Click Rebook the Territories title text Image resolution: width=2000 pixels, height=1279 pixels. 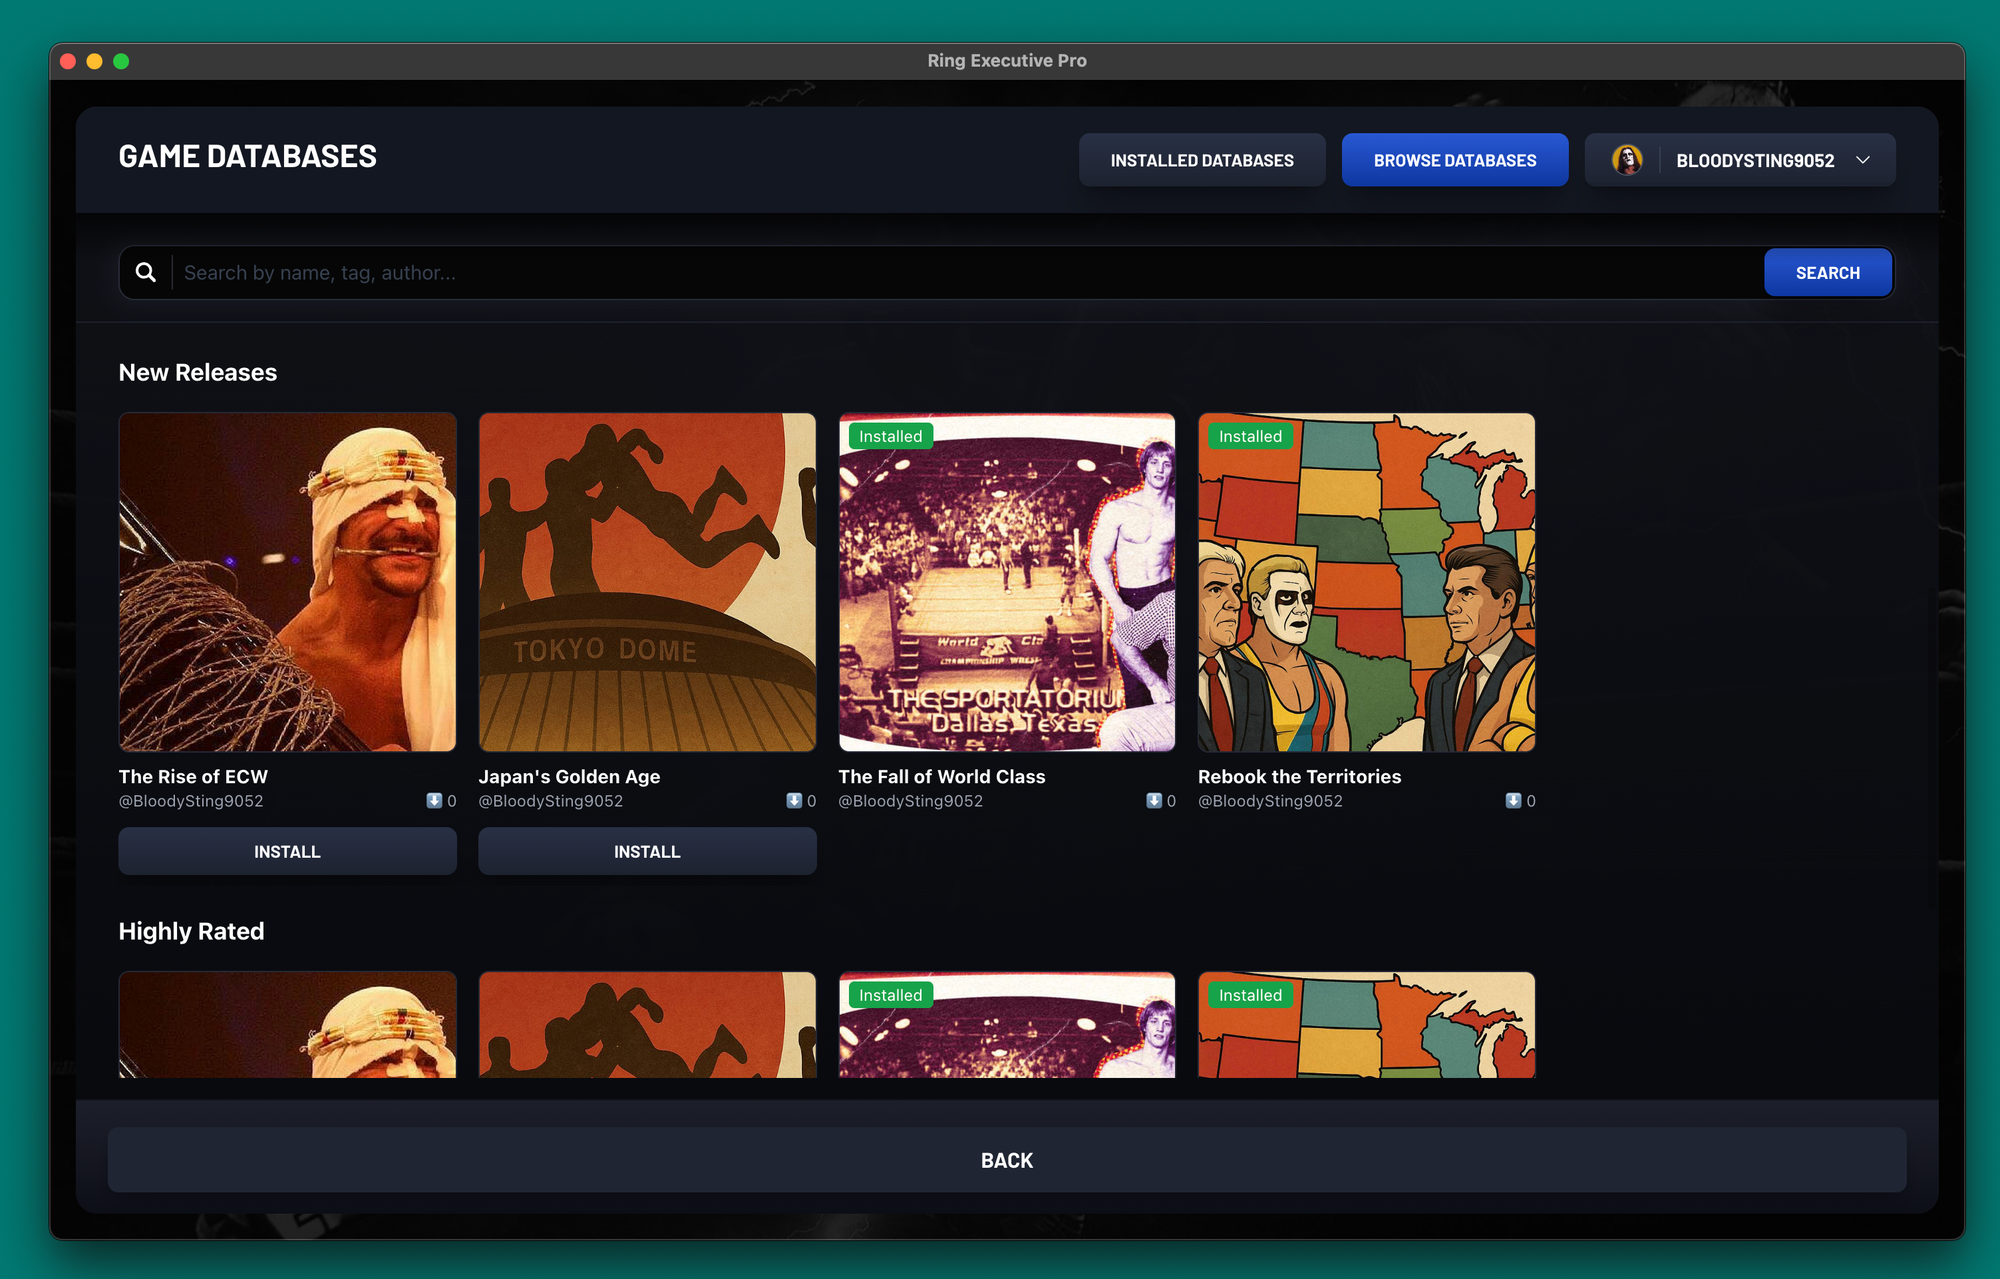(x=1299, y=776)
